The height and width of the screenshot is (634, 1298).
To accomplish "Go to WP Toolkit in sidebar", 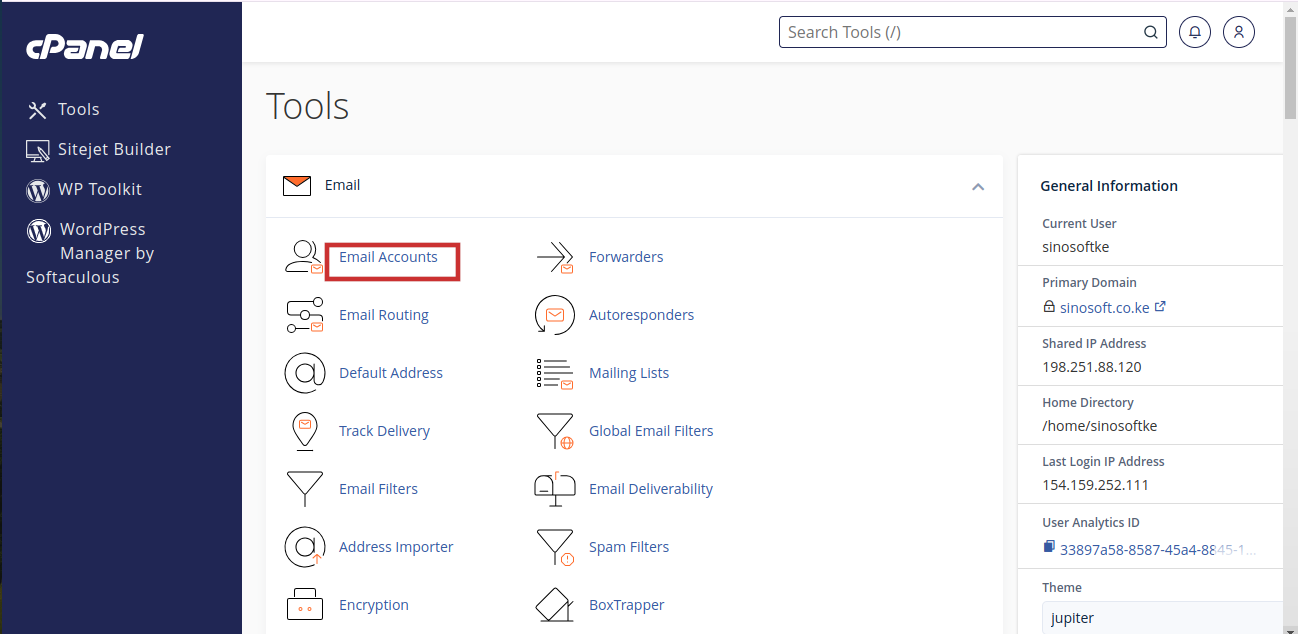I will [99, 190].
